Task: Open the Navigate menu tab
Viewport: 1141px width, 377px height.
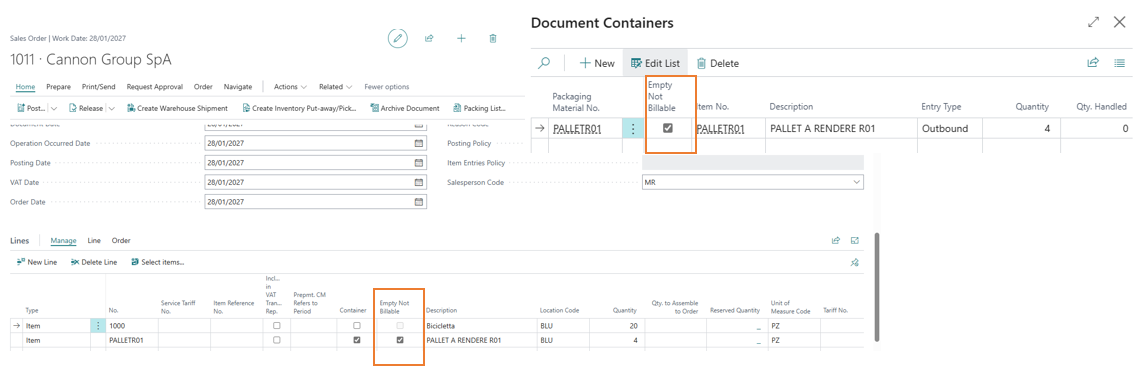Action: click(238, 87)
